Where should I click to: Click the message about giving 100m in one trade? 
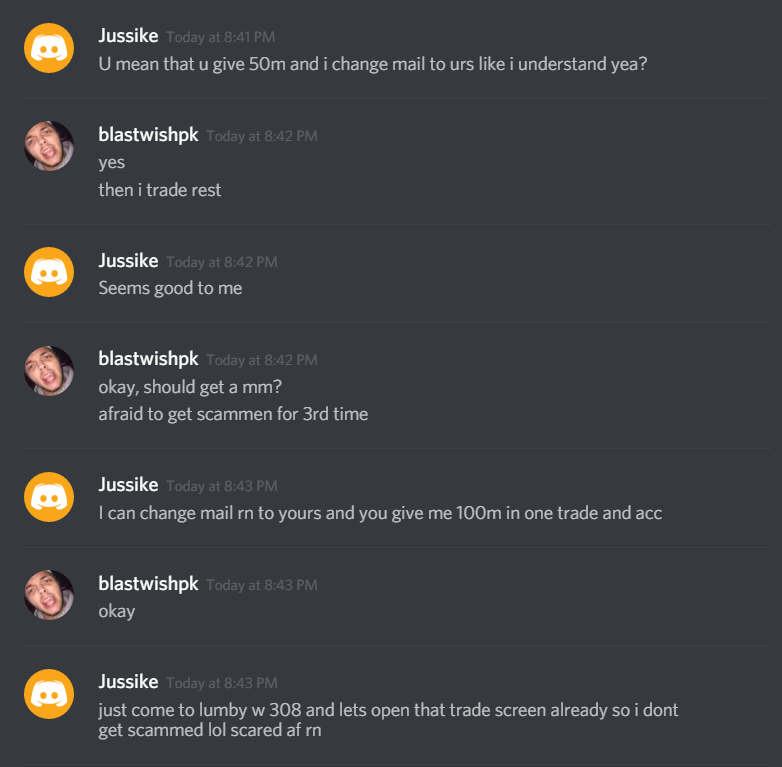pyautogui.click(x=380, y=513)
